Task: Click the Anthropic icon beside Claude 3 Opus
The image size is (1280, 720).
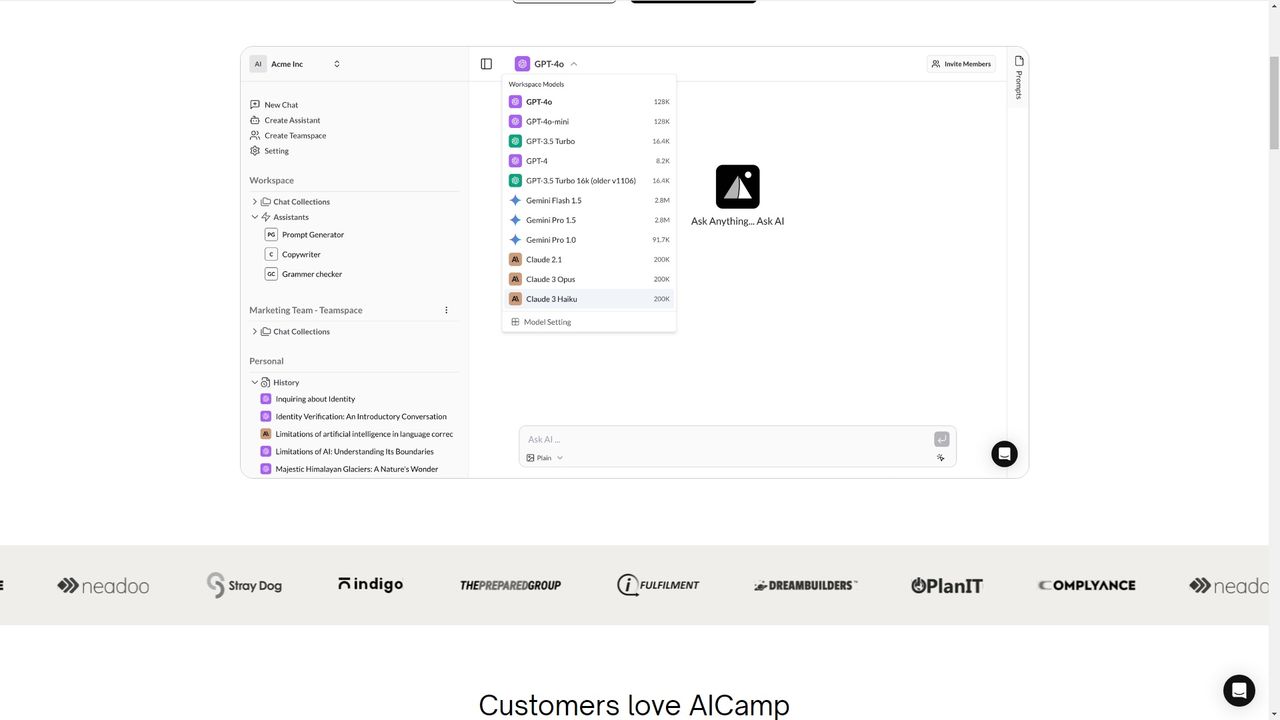Action: pyautogui.click(x=515, y=279)
